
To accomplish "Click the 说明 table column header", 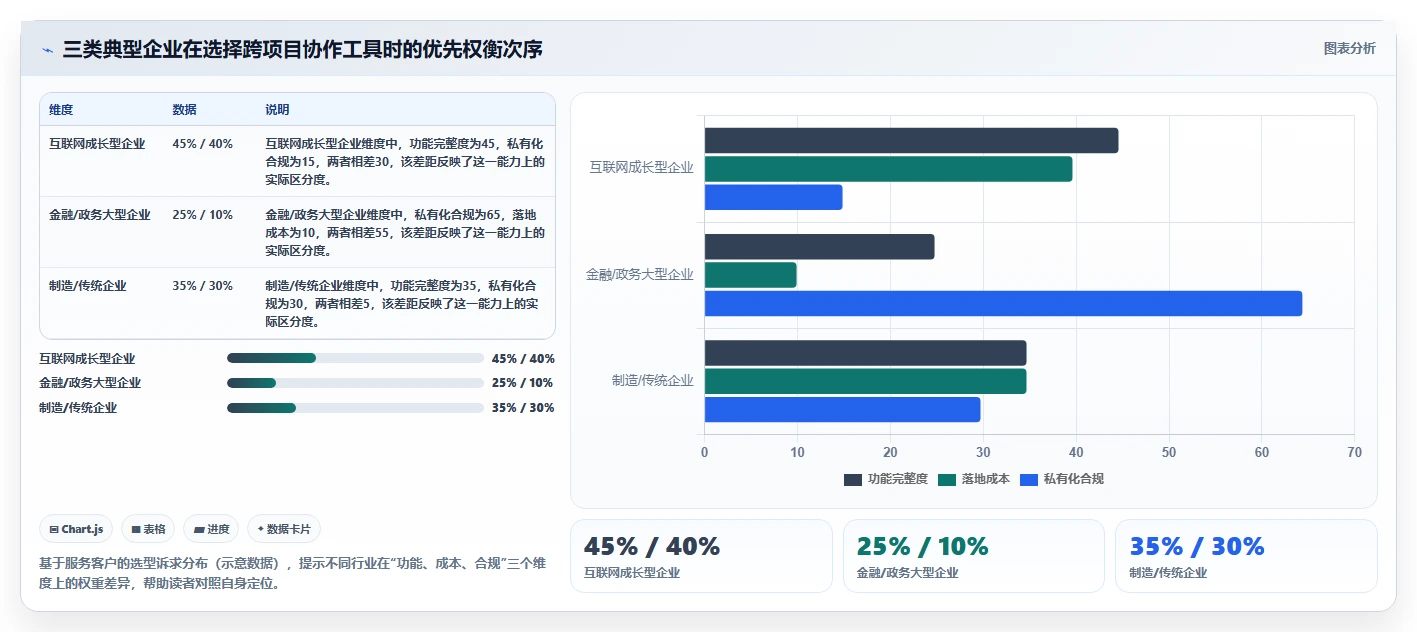I will pos(277,110).
